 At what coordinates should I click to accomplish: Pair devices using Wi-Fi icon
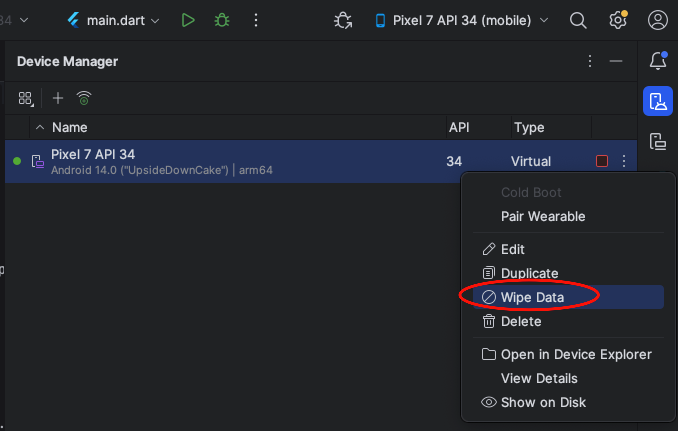pos(85,98)
